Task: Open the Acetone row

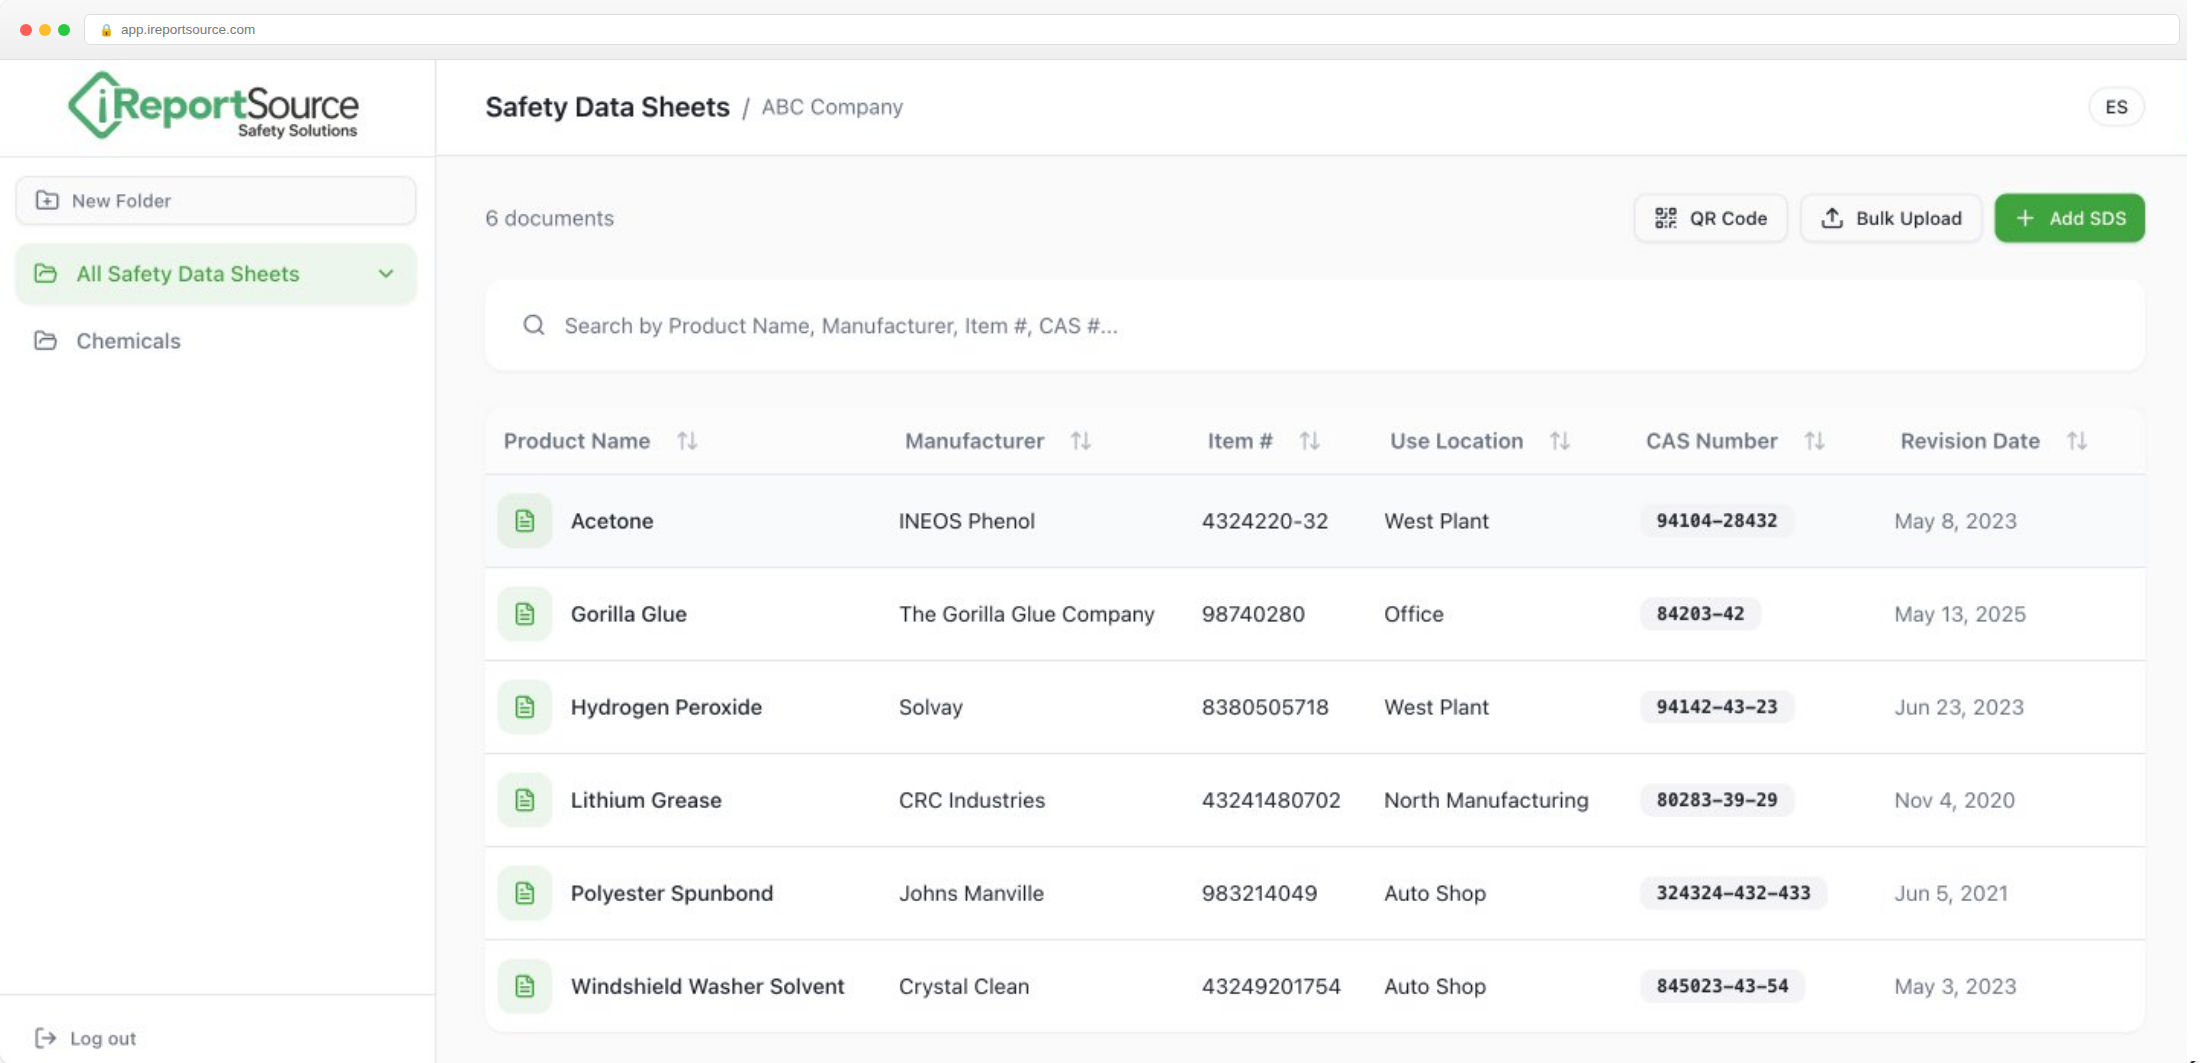Action: tap(1315, 520)
